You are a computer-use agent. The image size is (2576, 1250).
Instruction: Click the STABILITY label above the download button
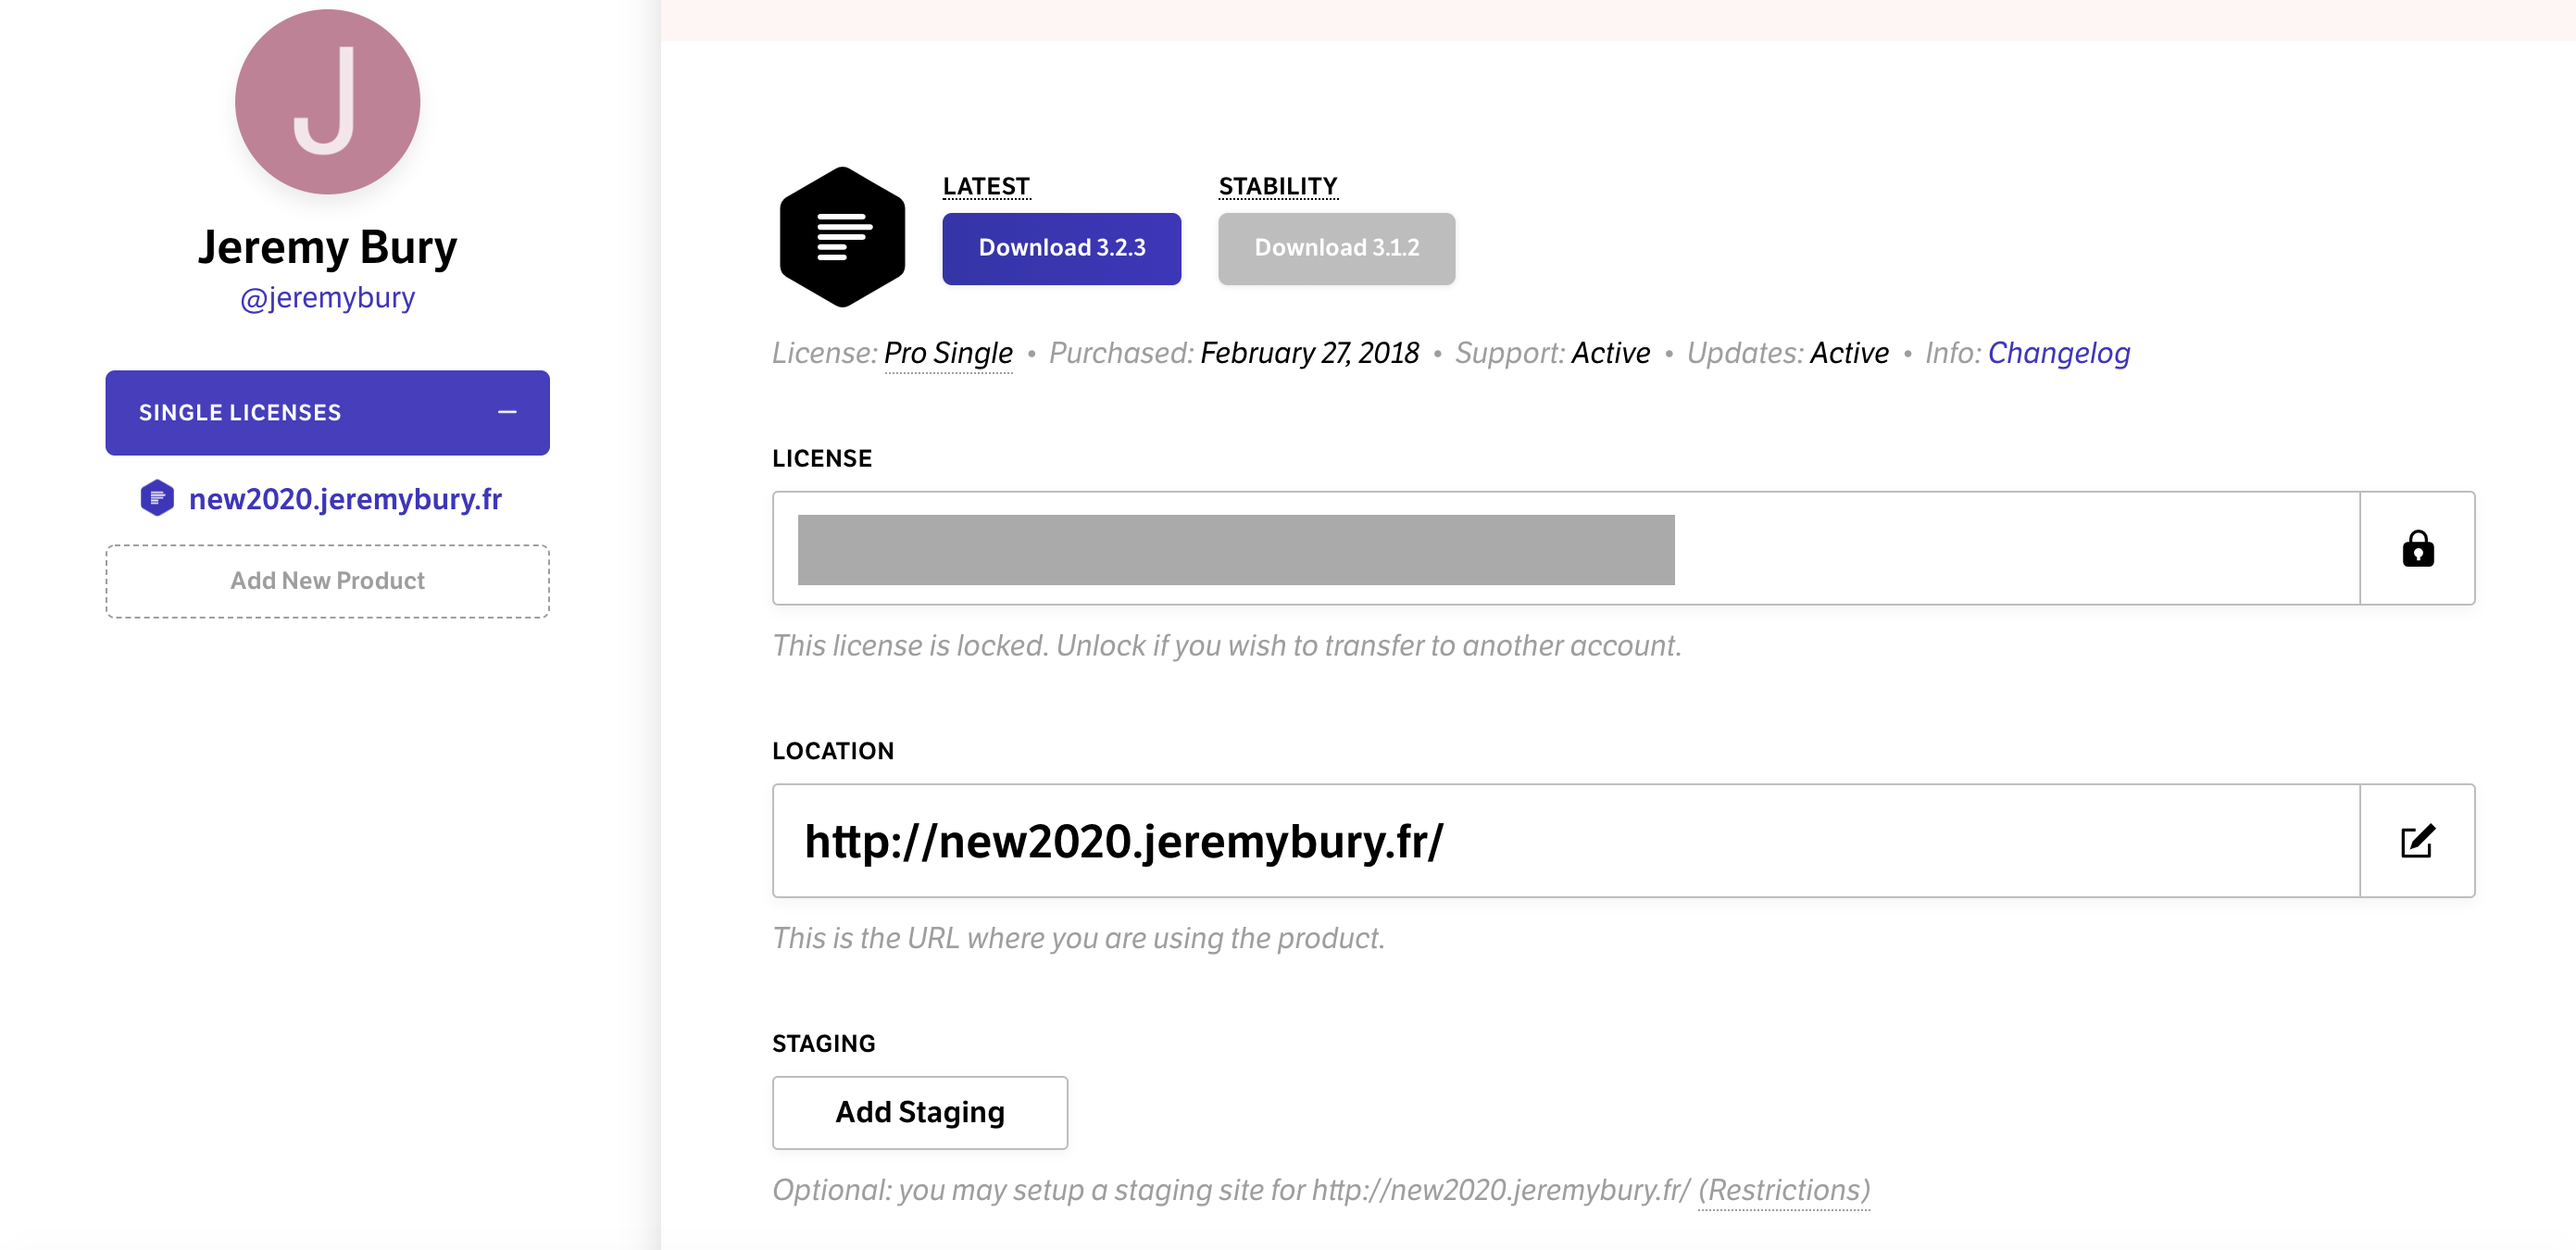pyautogui.click(x=1277, y=186)
